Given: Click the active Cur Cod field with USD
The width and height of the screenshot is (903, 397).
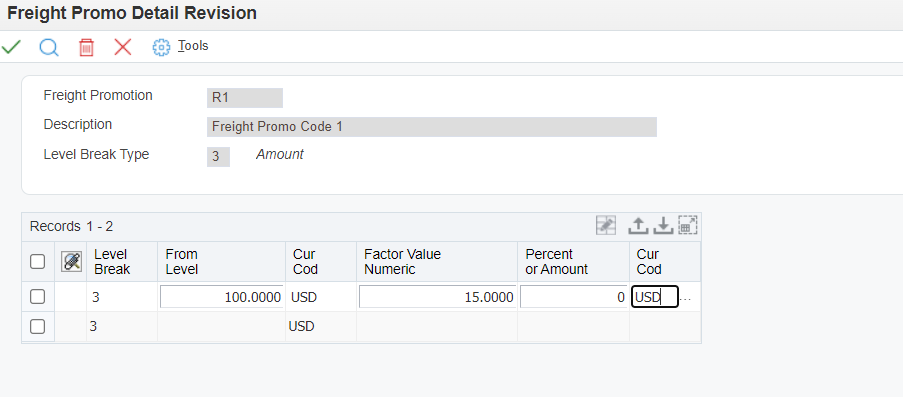Looking at the screenshot, I should pos(655,297).
